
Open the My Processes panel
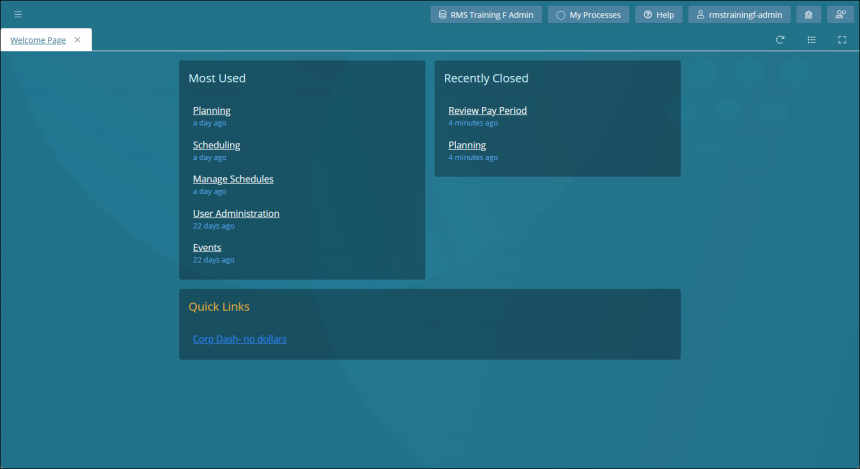[x=588, y=15]
